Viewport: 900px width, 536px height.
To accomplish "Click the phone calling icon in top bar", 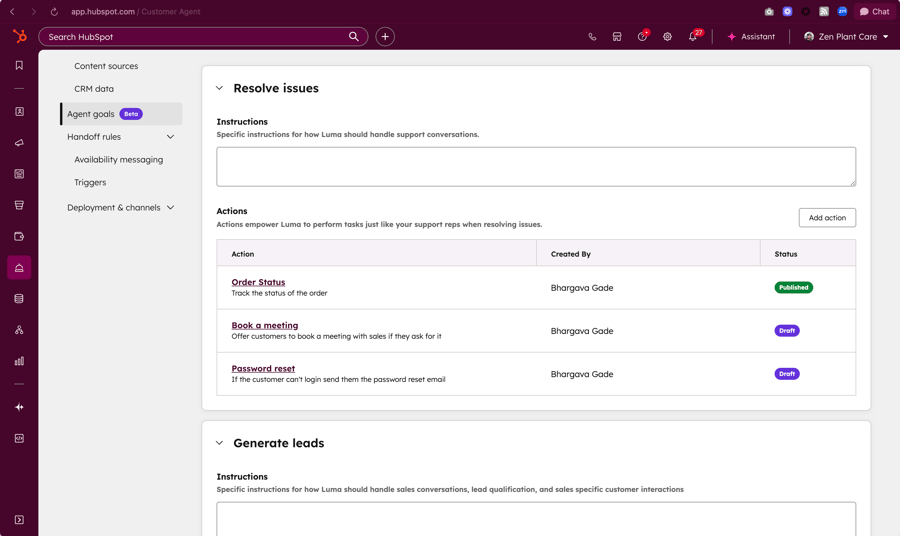I will pos(592,37).
